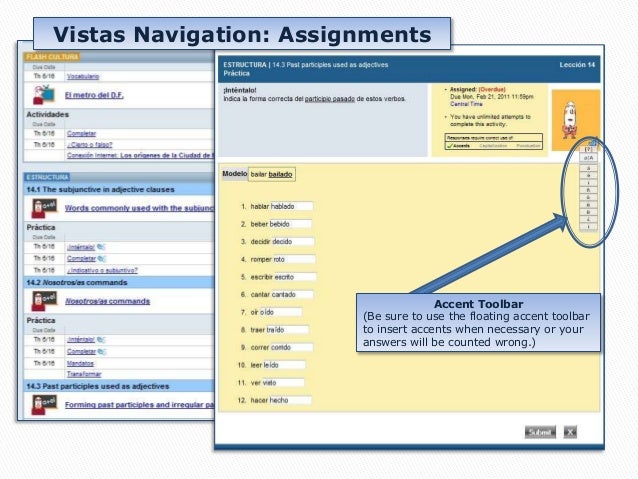This screenshot has height=479, width=638.
Task: Insert ¡ from the accent toolbar
Action: tap(588, 227)
